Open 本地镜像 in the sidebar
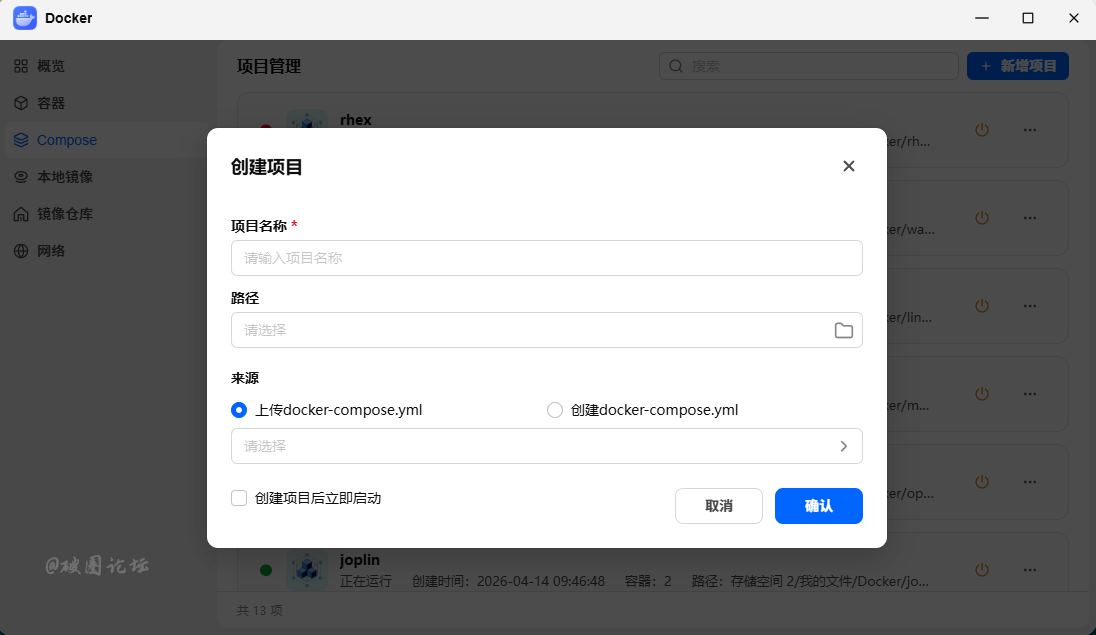The image size is (1096, 635). tap(108, 177)
